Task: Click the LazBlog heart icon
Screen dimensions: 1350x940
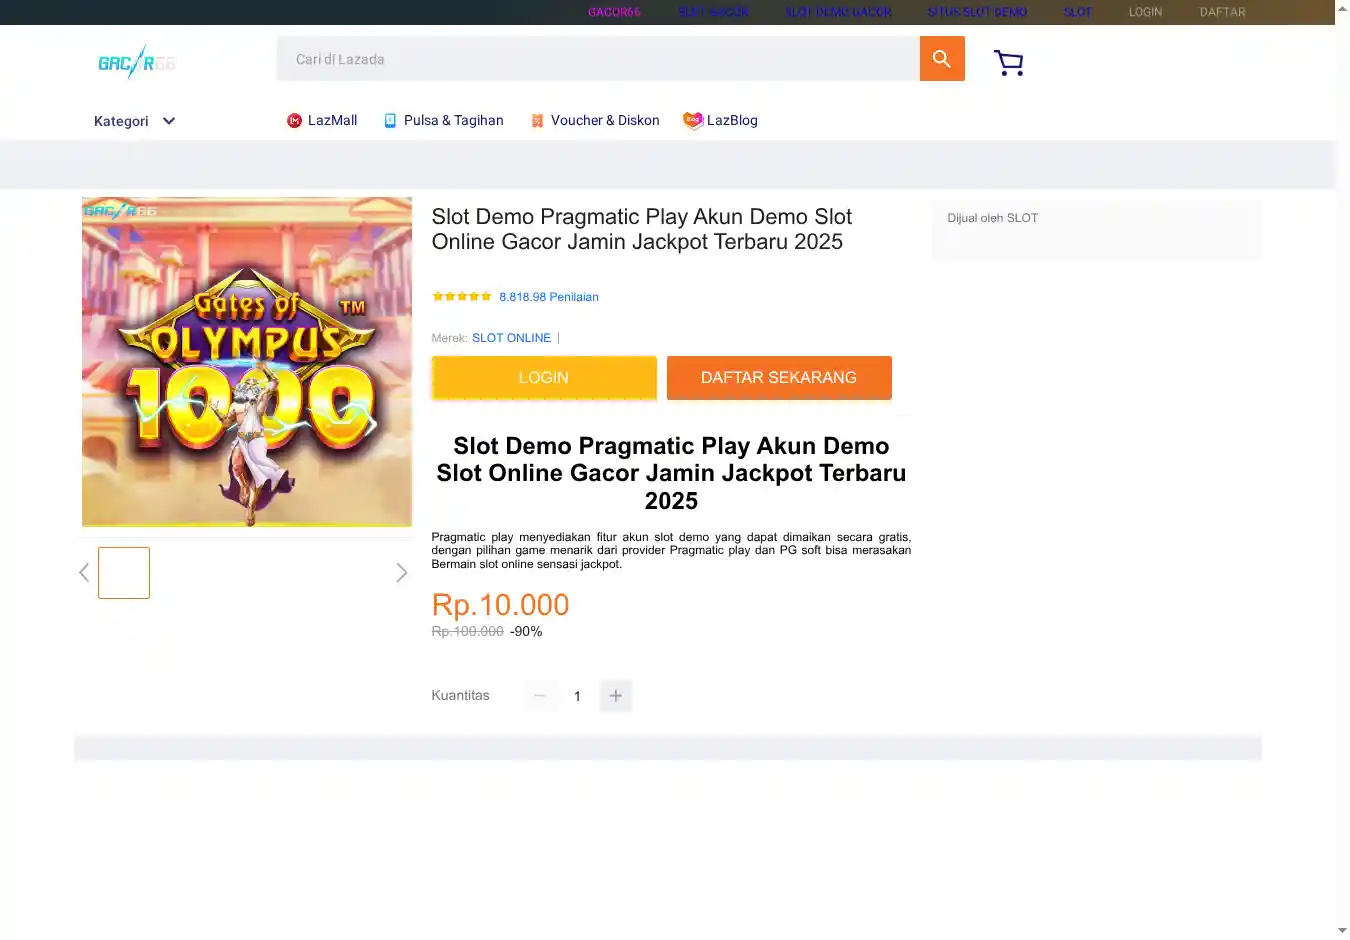Action: 692,121
